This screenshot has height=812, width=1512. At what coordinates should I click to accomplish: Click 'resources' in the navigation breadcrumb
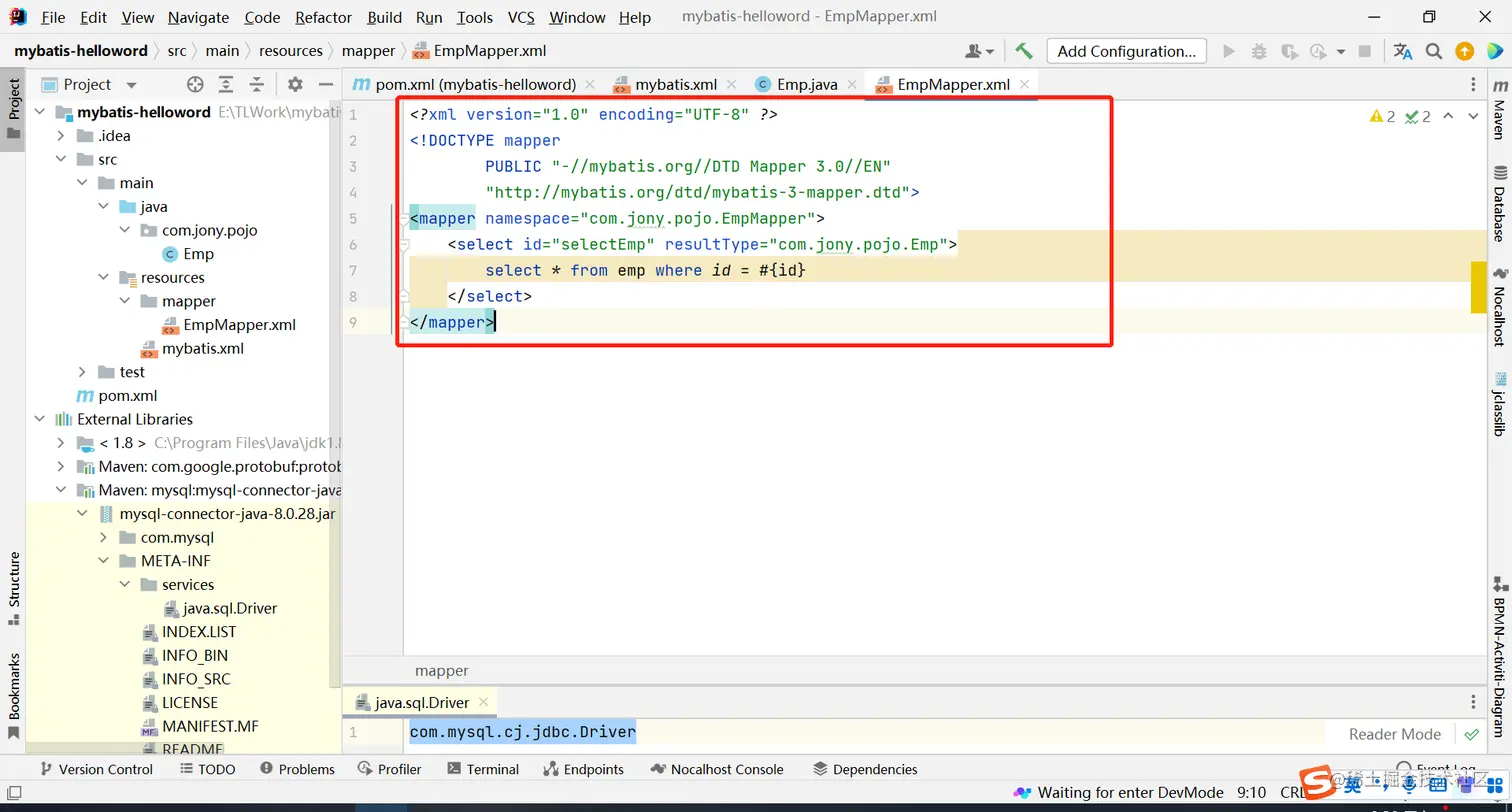[x=291, y=51]
